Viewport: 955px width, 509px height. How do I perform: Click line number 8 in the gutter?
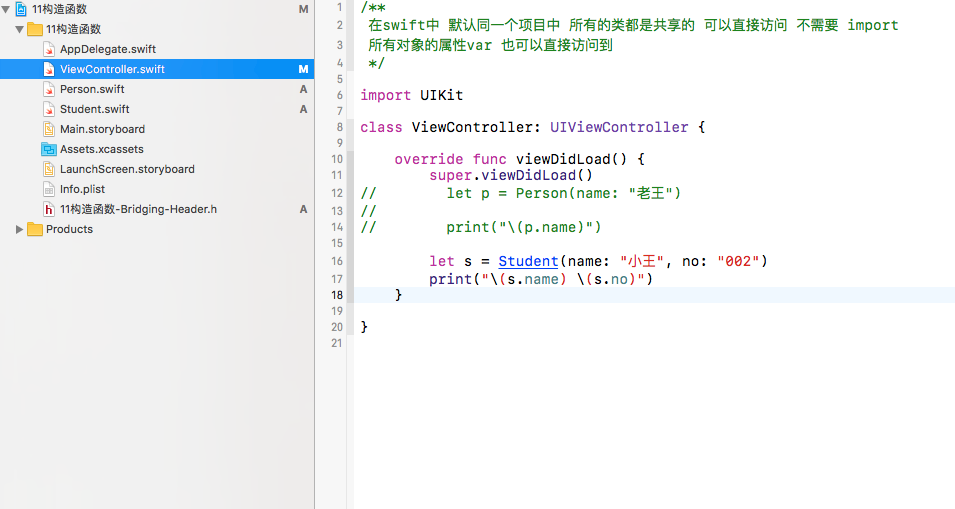[339, 127]
